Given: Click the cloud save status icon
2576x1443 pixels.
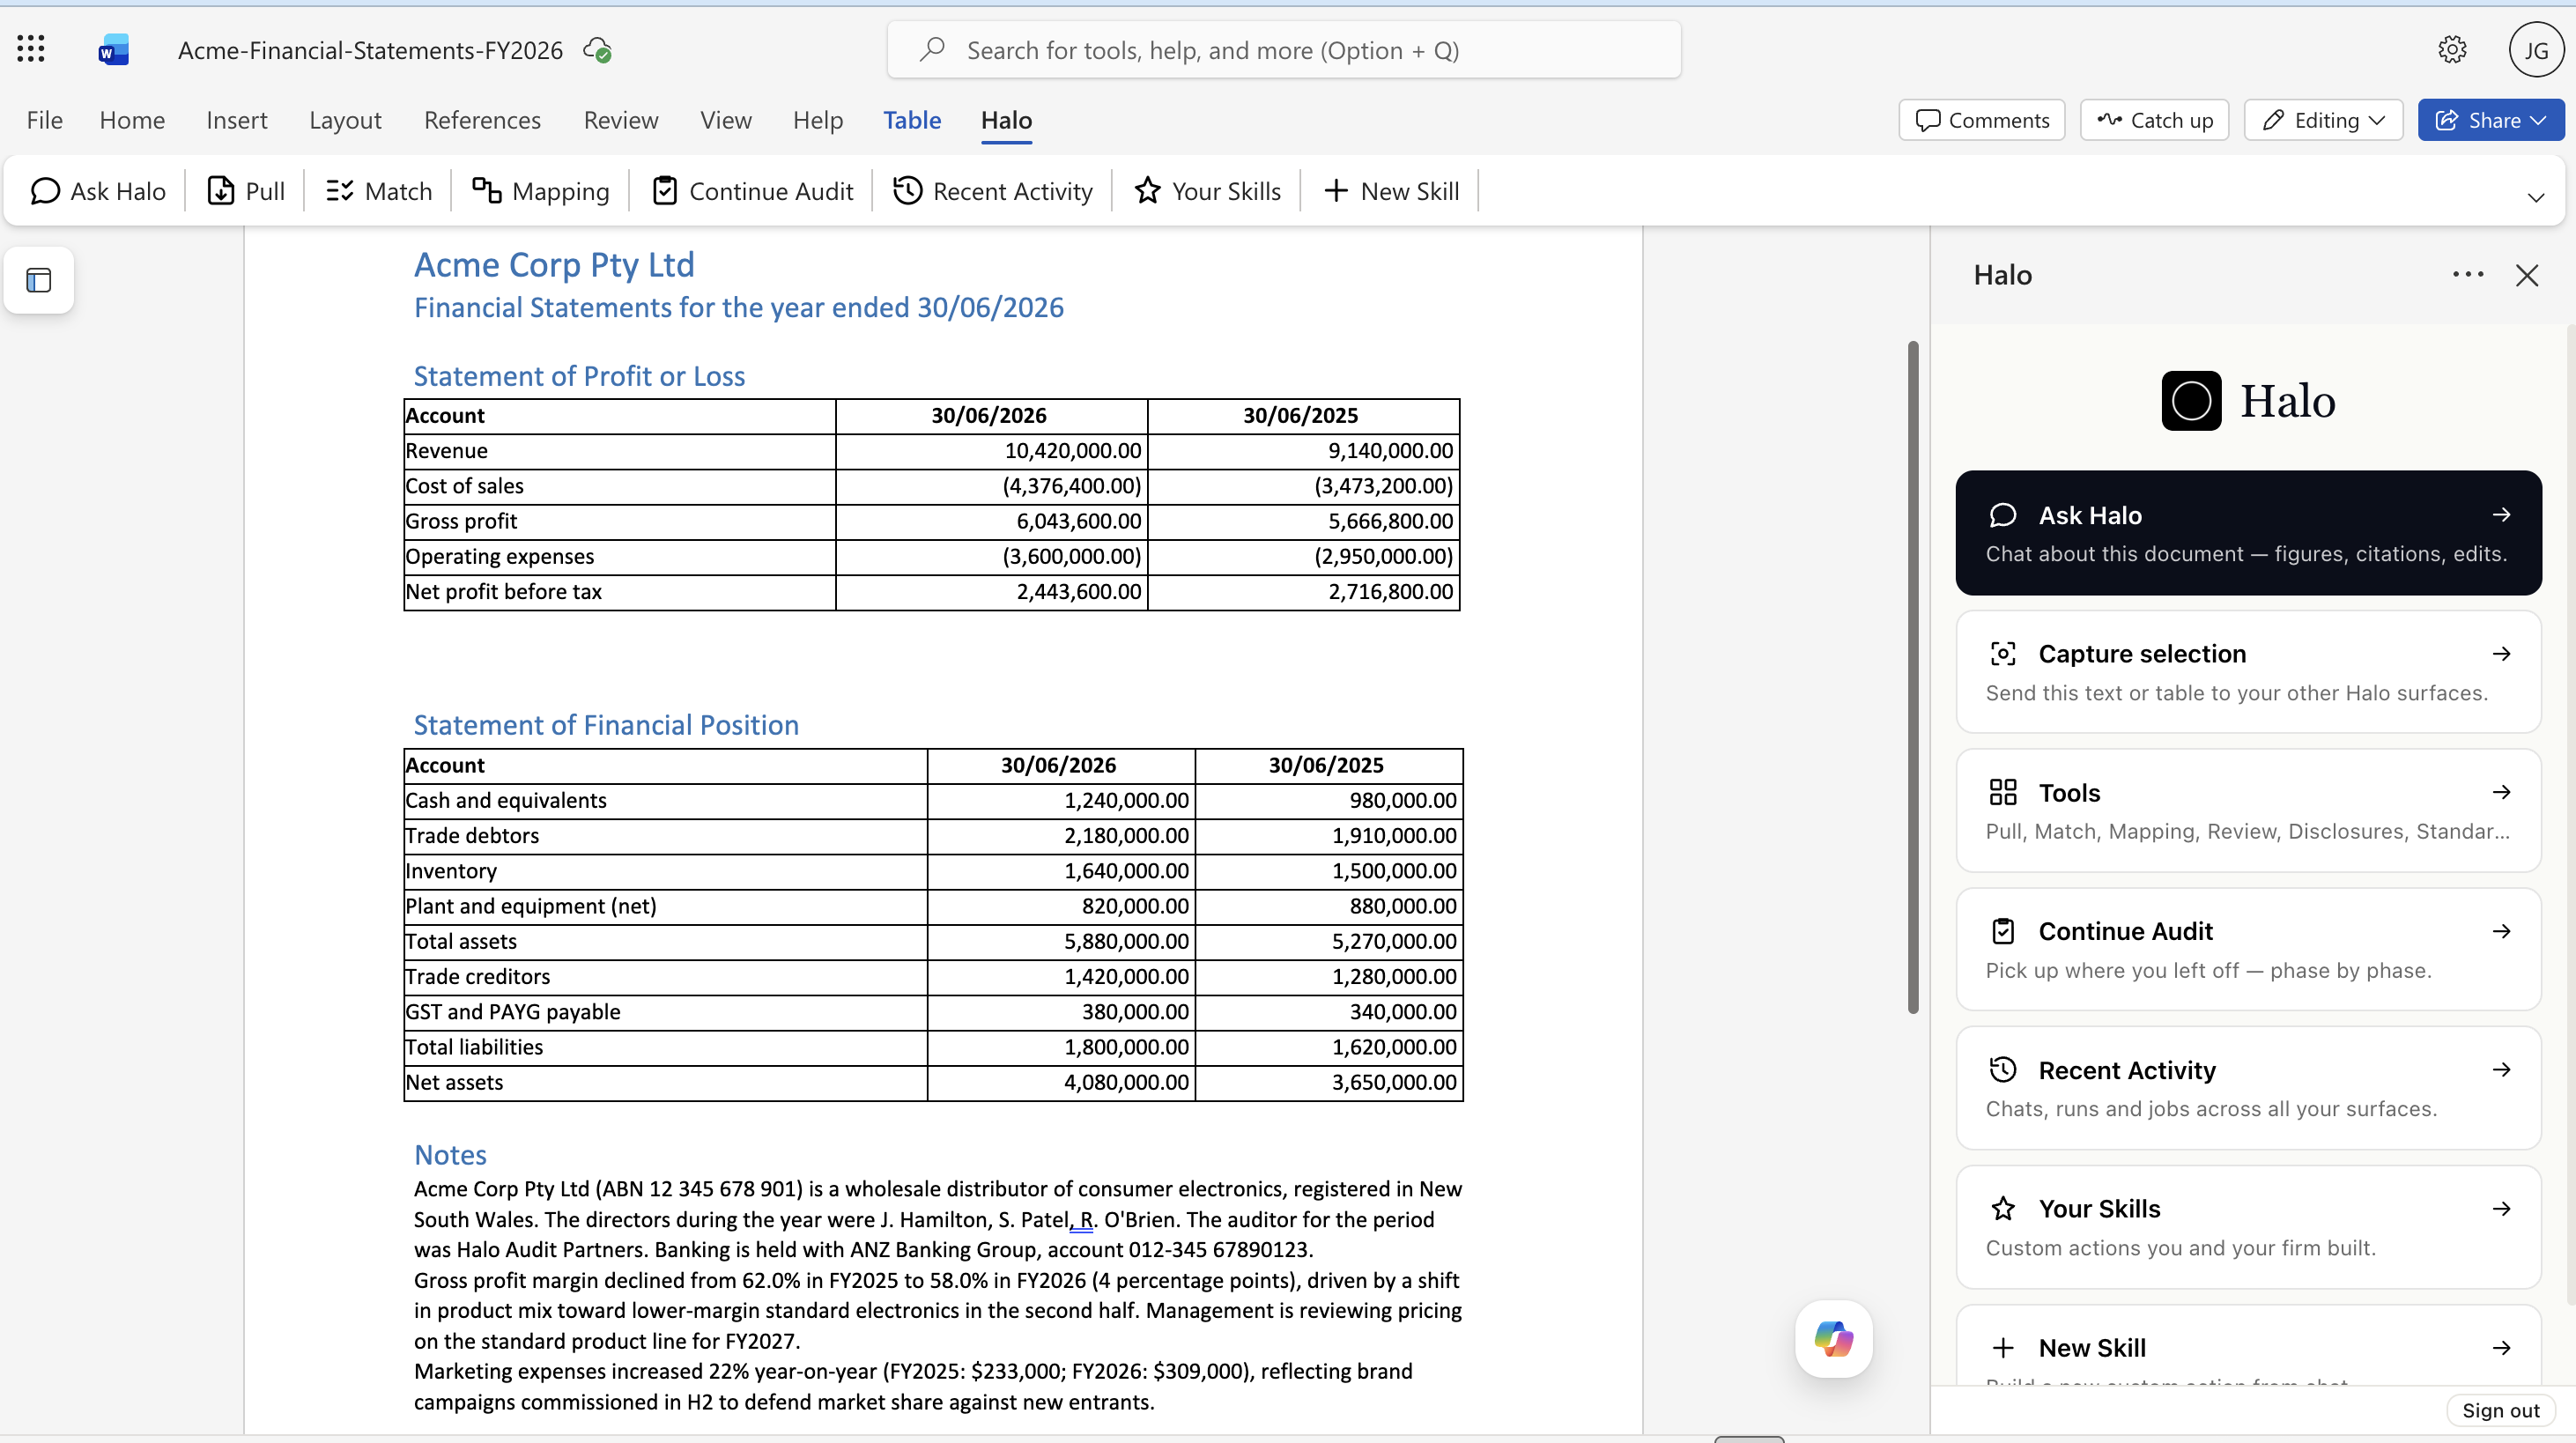Looking at the screenshot, I should pyautogui.click(x=597, y=50).
